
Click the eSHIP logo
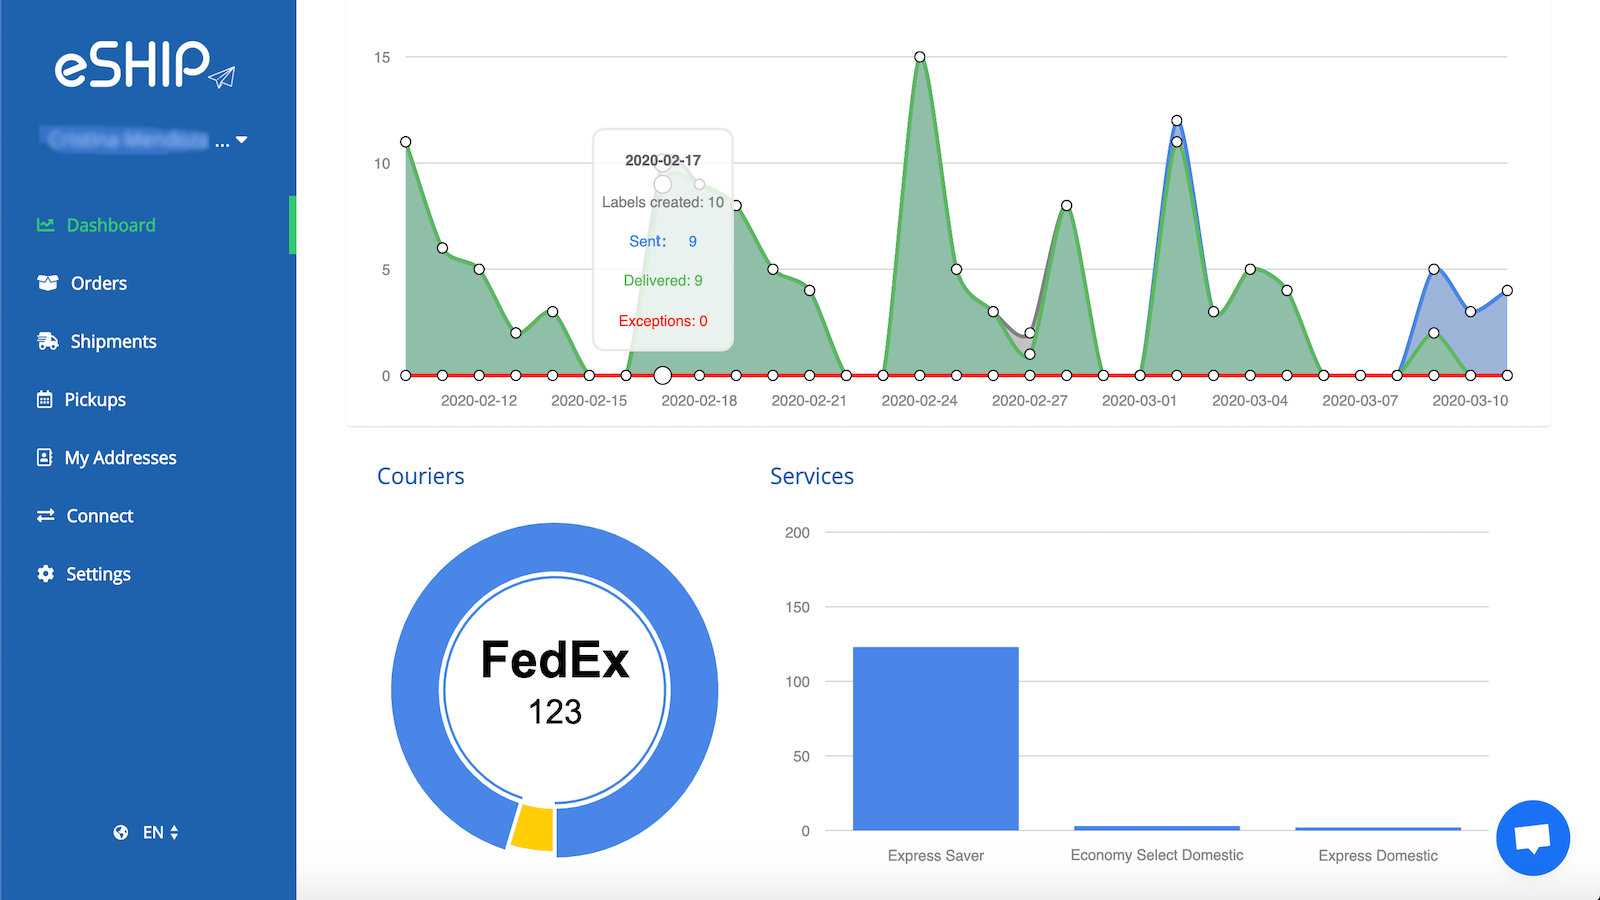pos(145,65)
